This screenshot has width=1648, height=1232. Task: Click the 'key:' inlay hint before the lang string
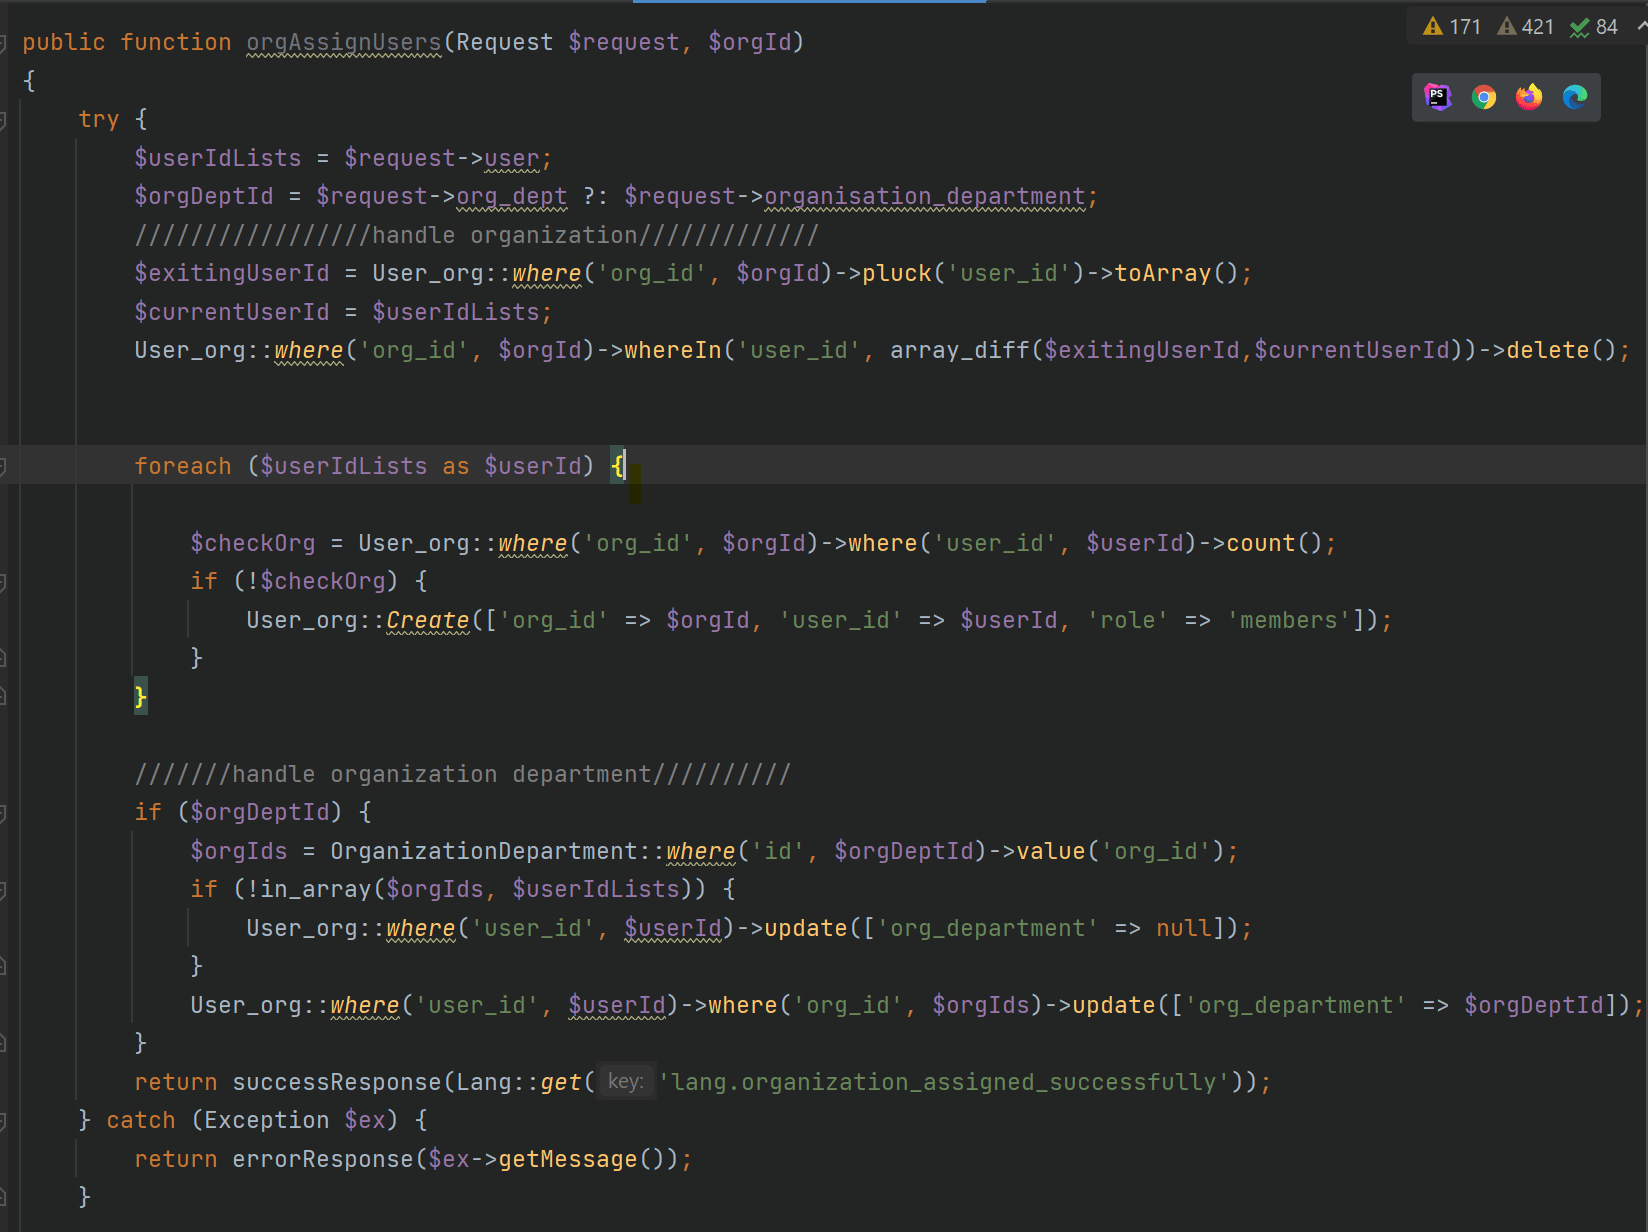[x=625, y=1081]
